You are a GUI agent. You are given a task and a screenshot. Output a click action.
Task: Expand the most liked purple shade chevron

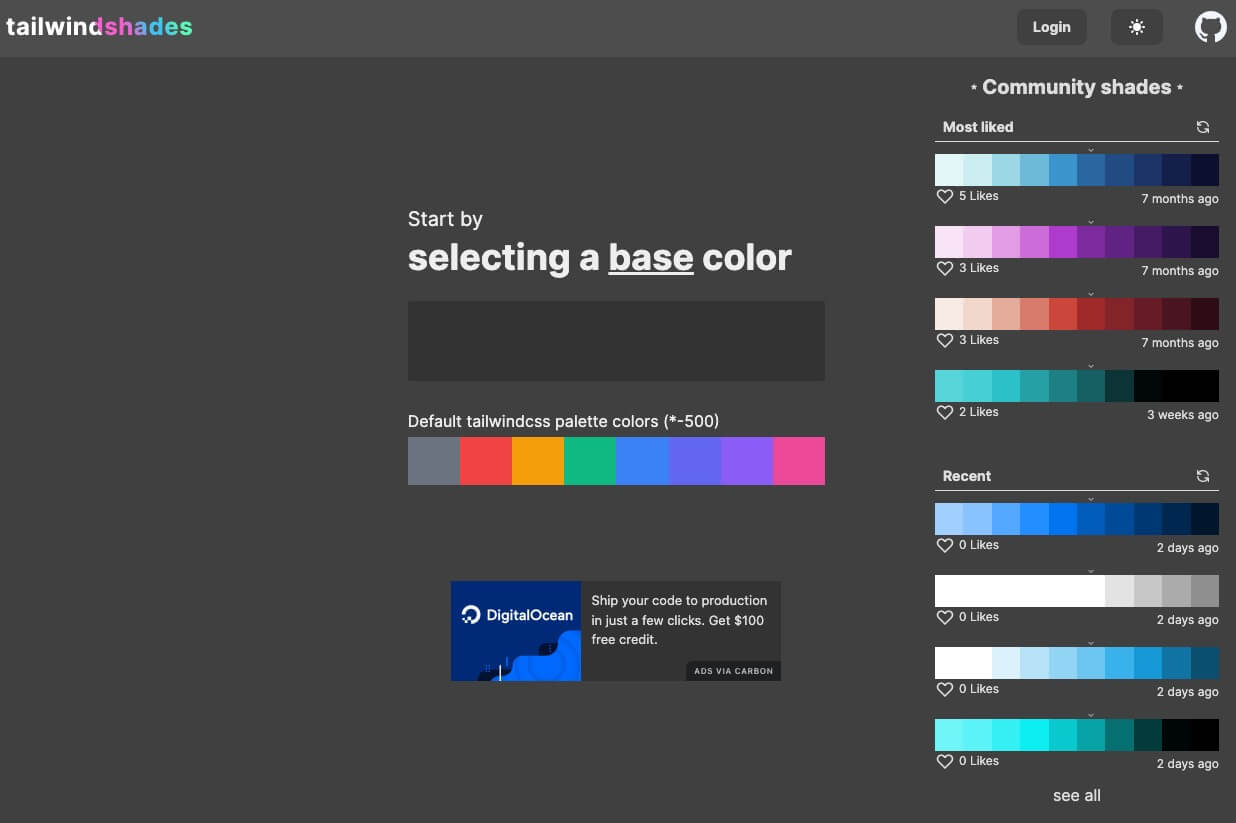coord(1091,222)
